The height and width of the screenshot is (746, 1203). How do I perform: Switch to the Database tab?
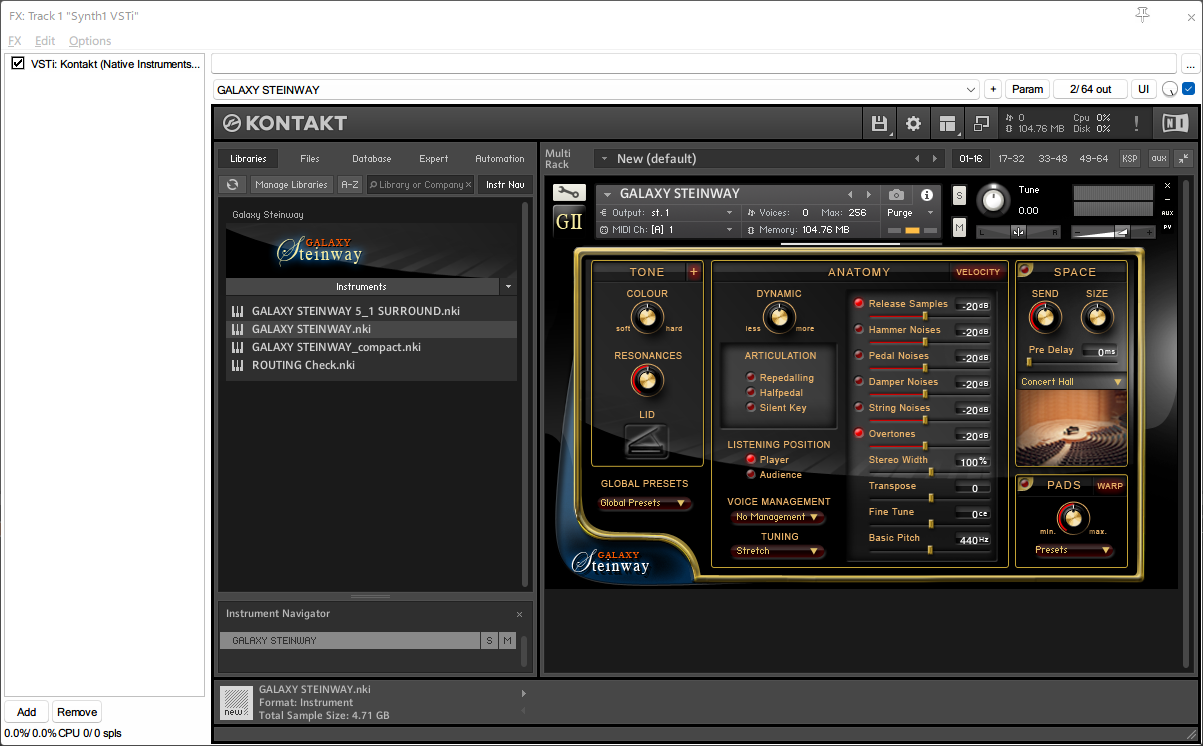pos(372,159)
